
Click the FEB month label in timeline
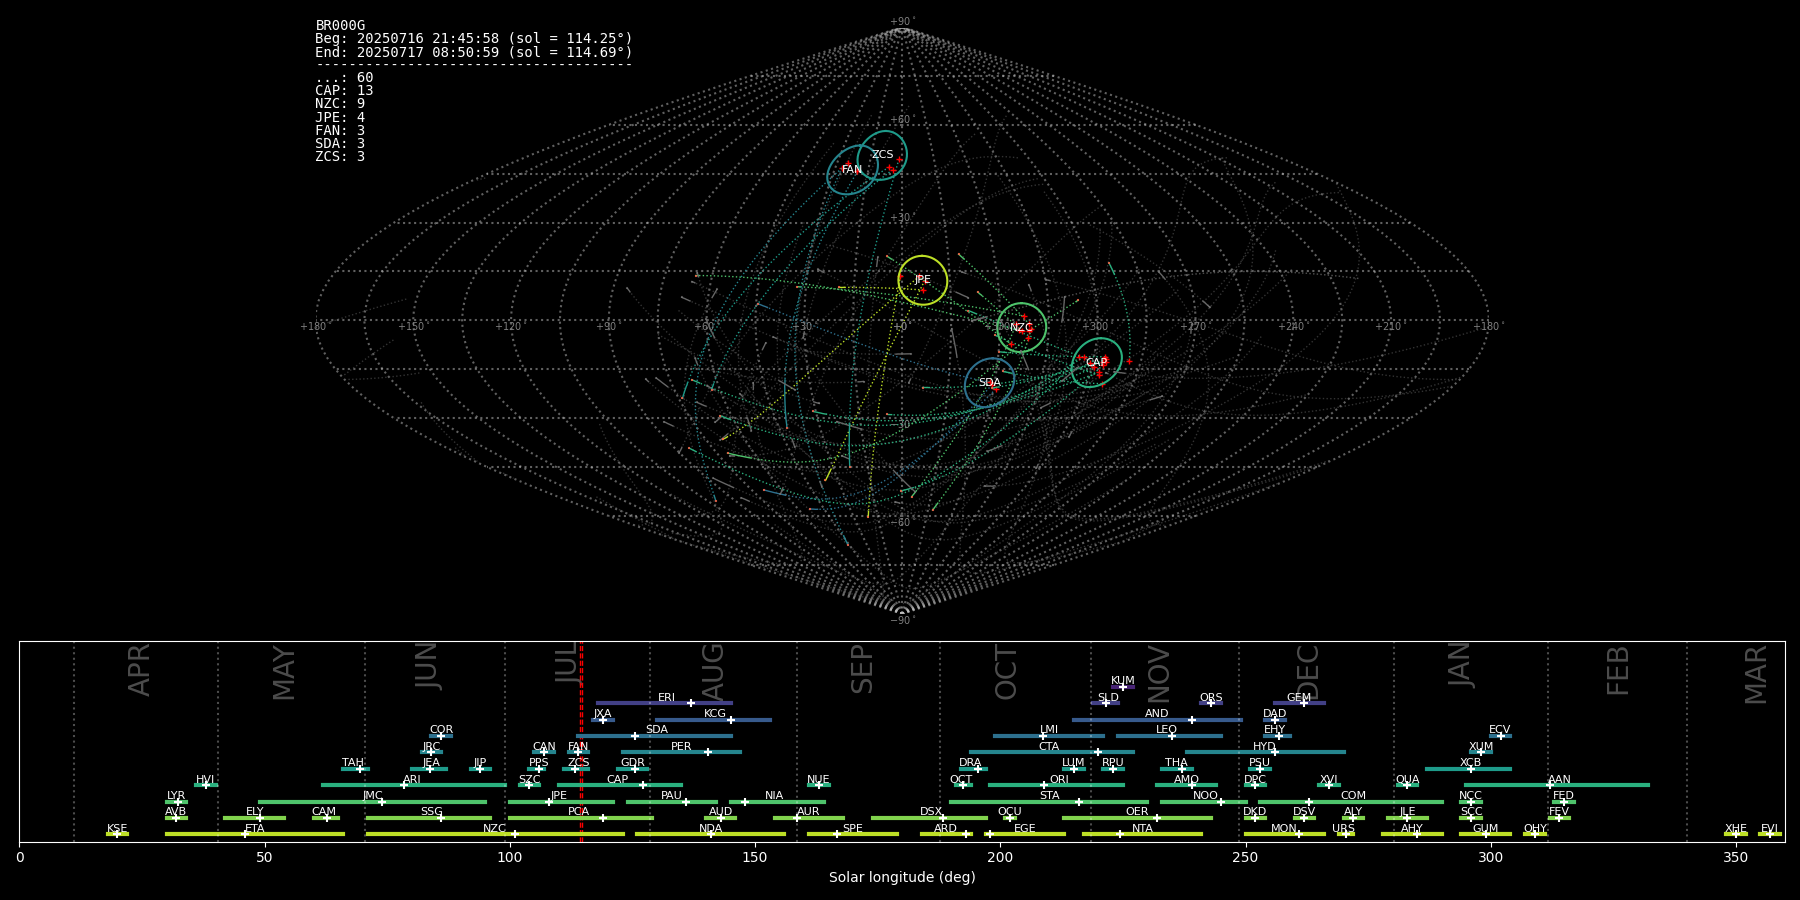click(x=1617, y=671)
